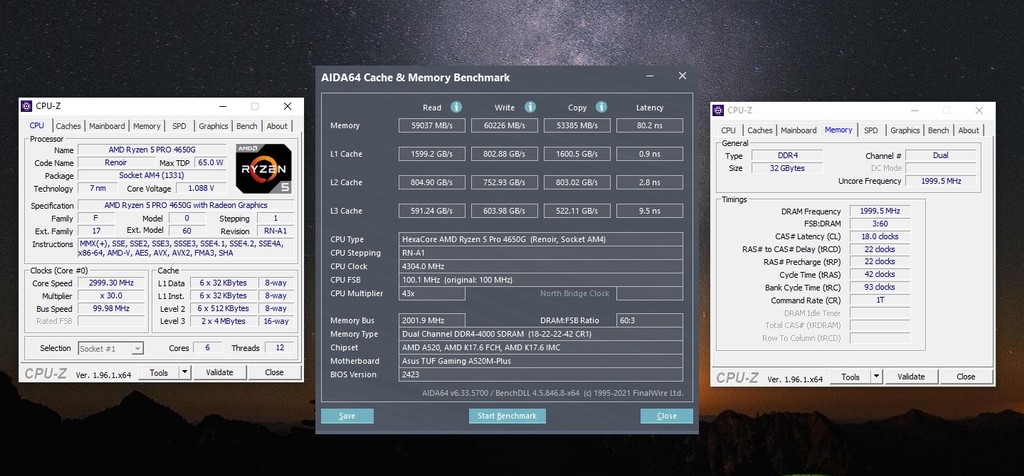Viewport: 1024px width, 476px height.
Task: Open the Socket #1 selection dropdown
Action: [x=110, y=348]
